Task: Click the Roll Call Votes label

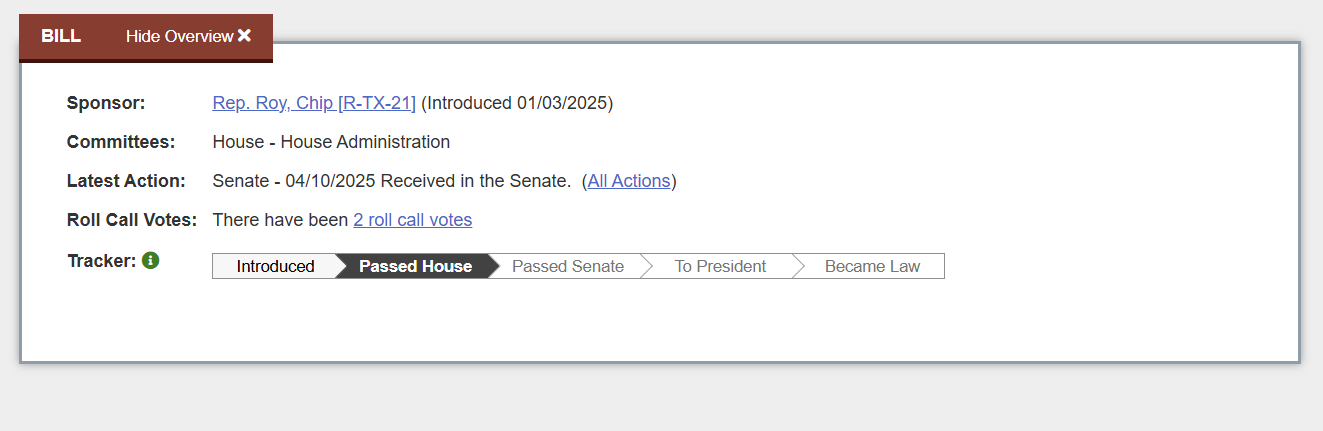Action: click(132, 220)
